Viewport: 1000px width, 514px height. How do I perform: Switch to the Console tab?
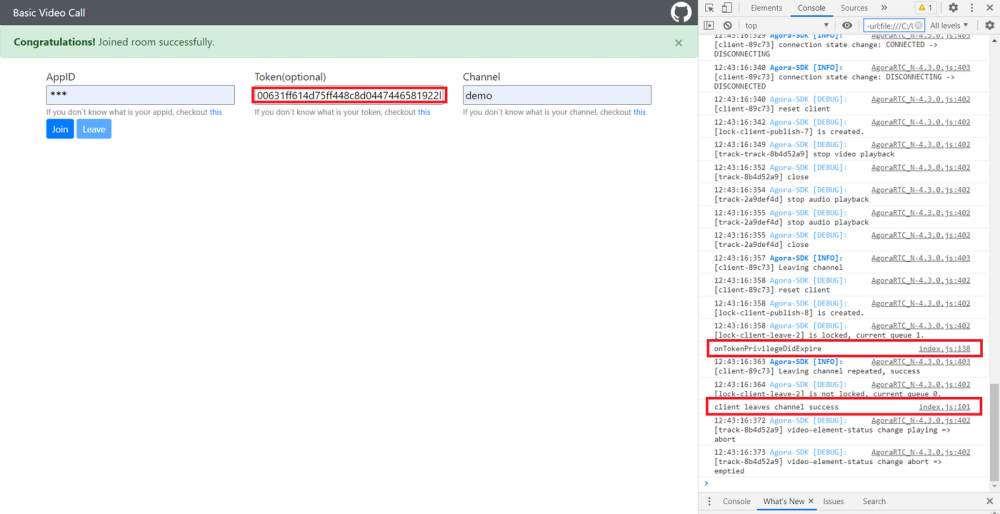tap(811, 8)
